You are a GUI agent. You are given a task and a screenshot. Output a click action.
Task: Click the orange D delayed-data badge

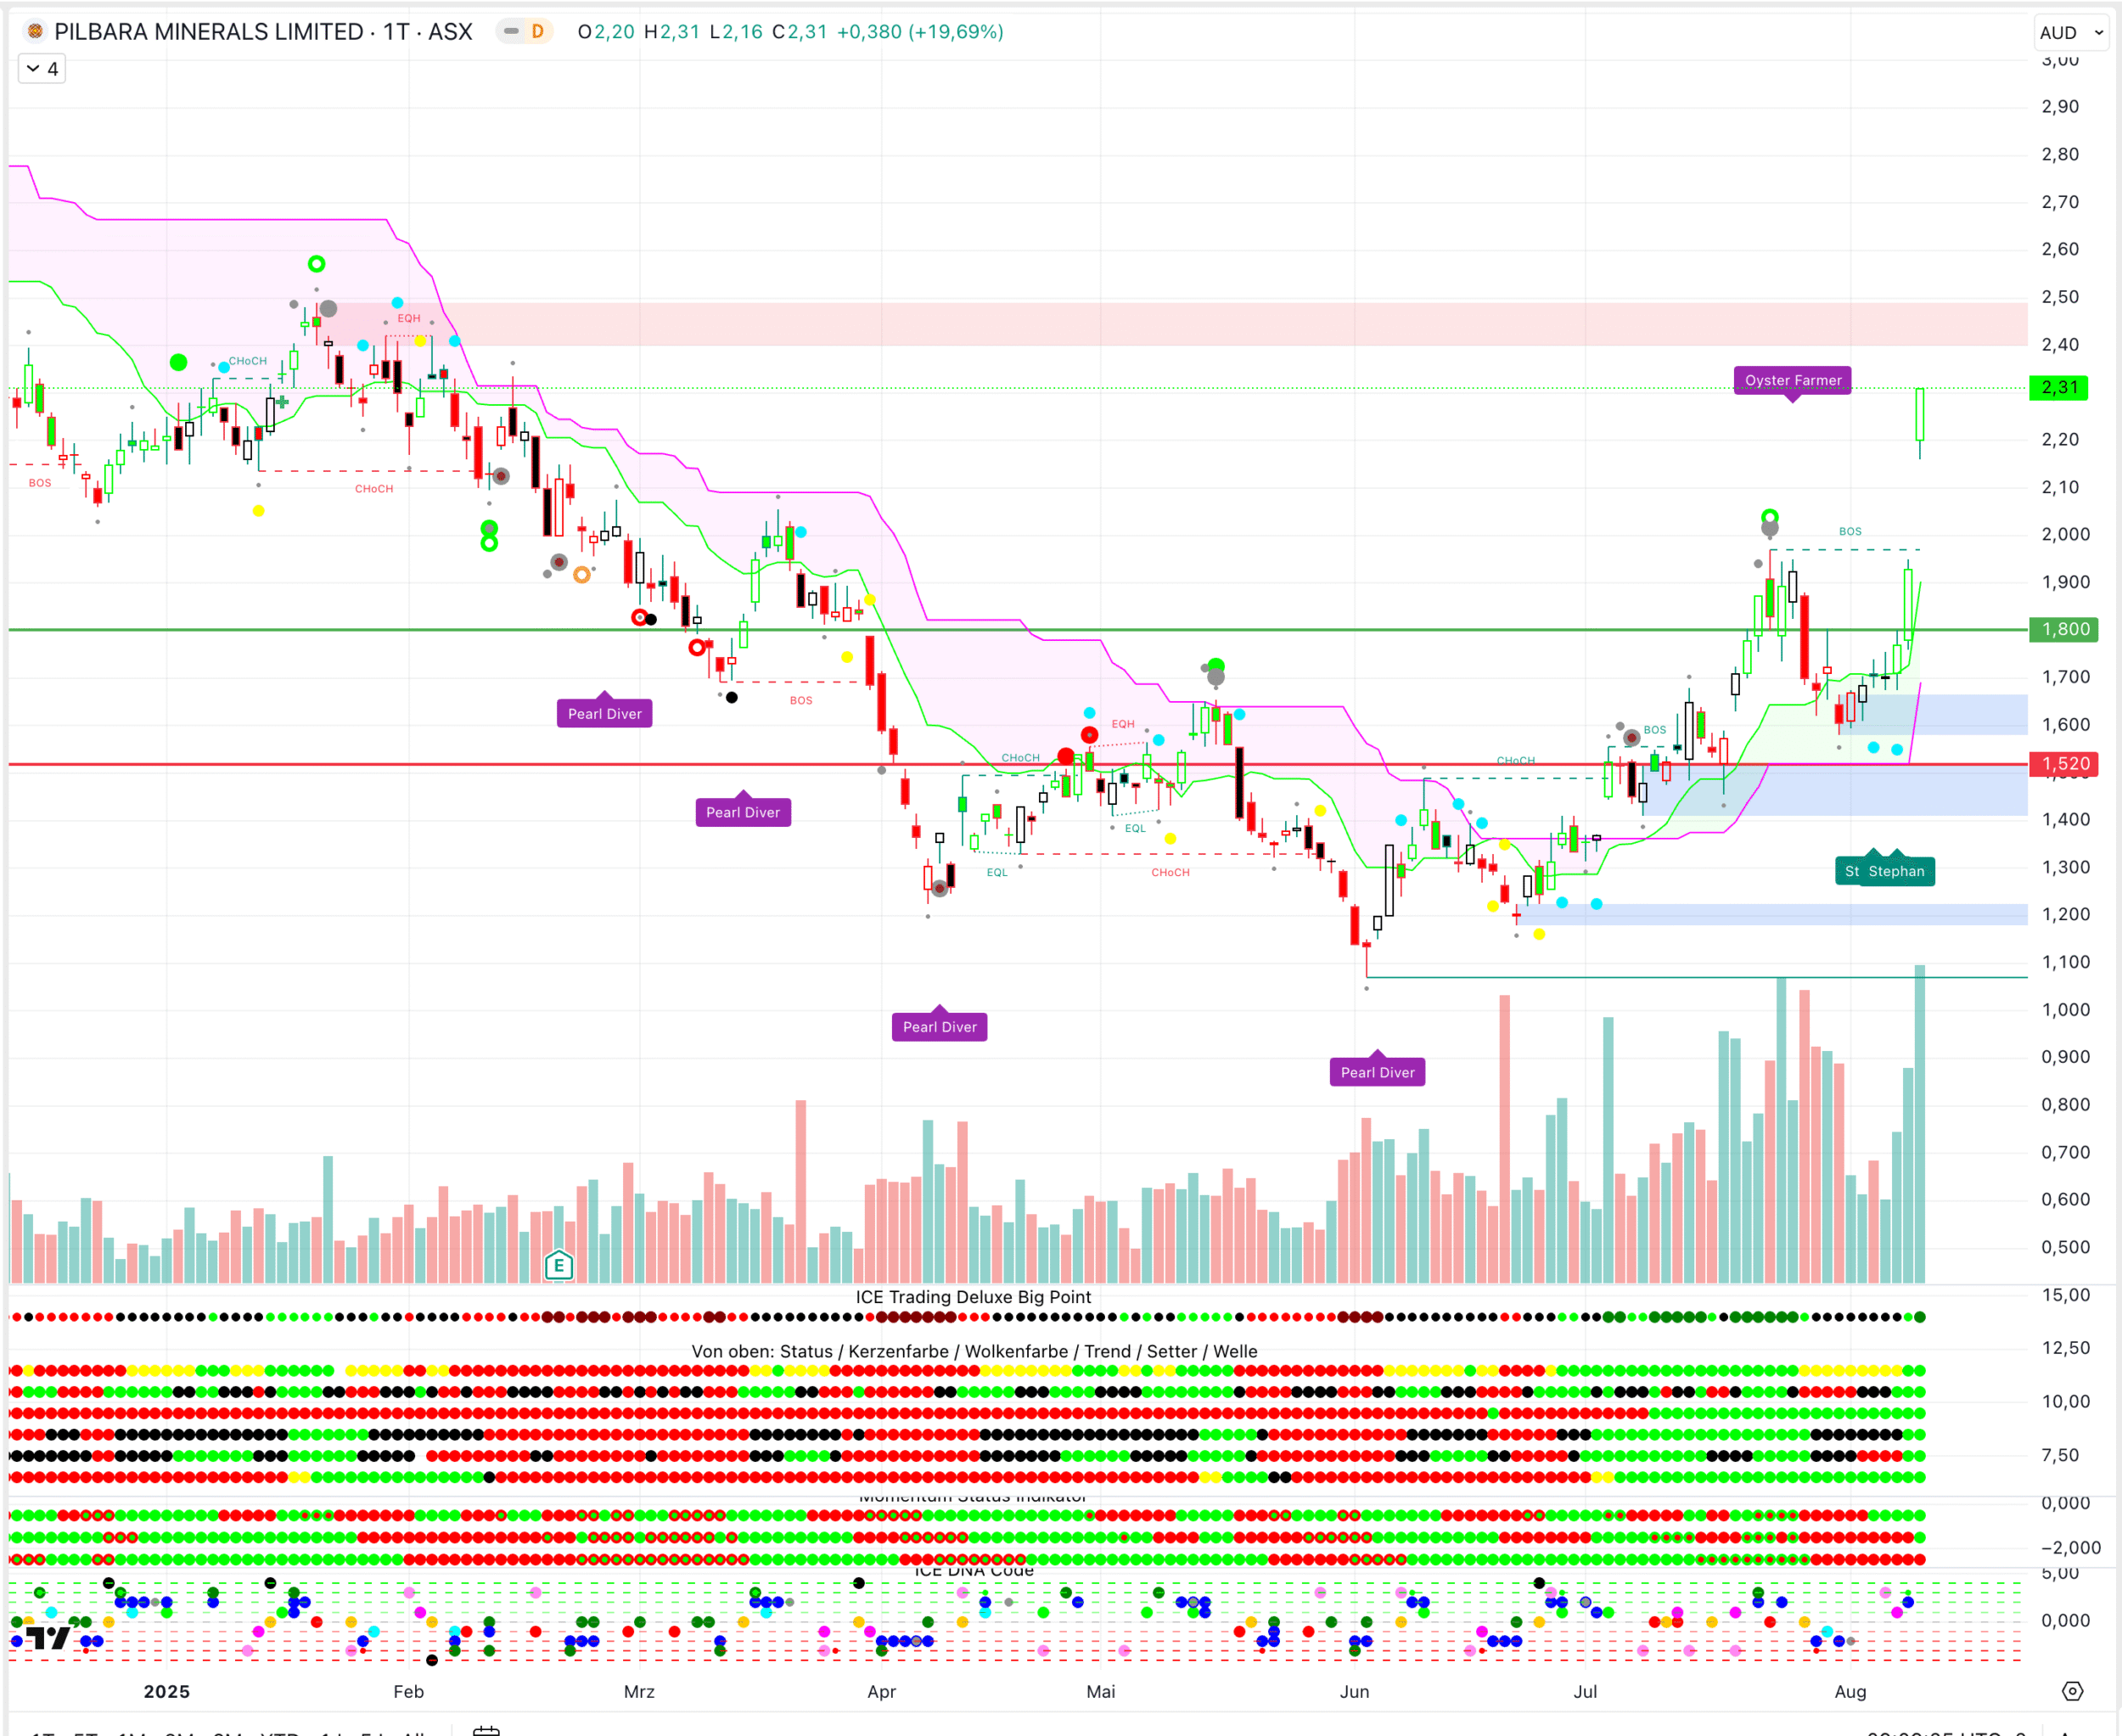coord(538,32)
